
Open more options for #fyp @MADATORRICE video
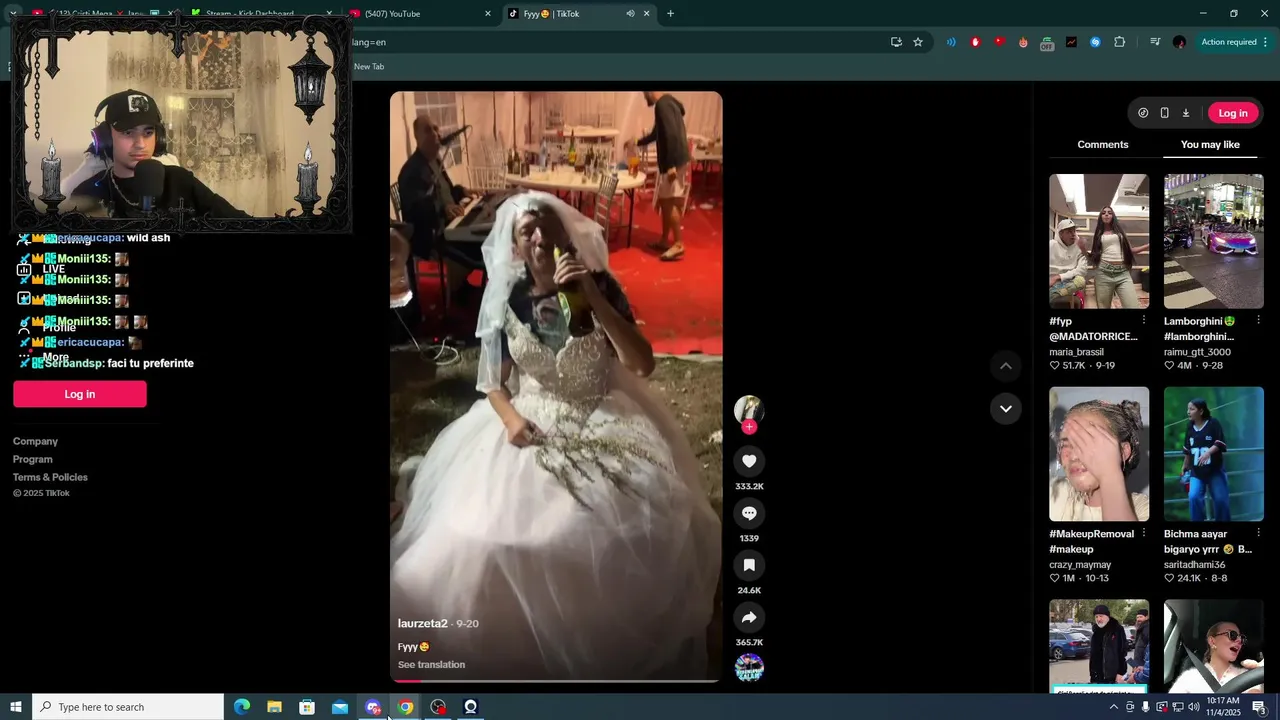click(x=1143, y=320)
